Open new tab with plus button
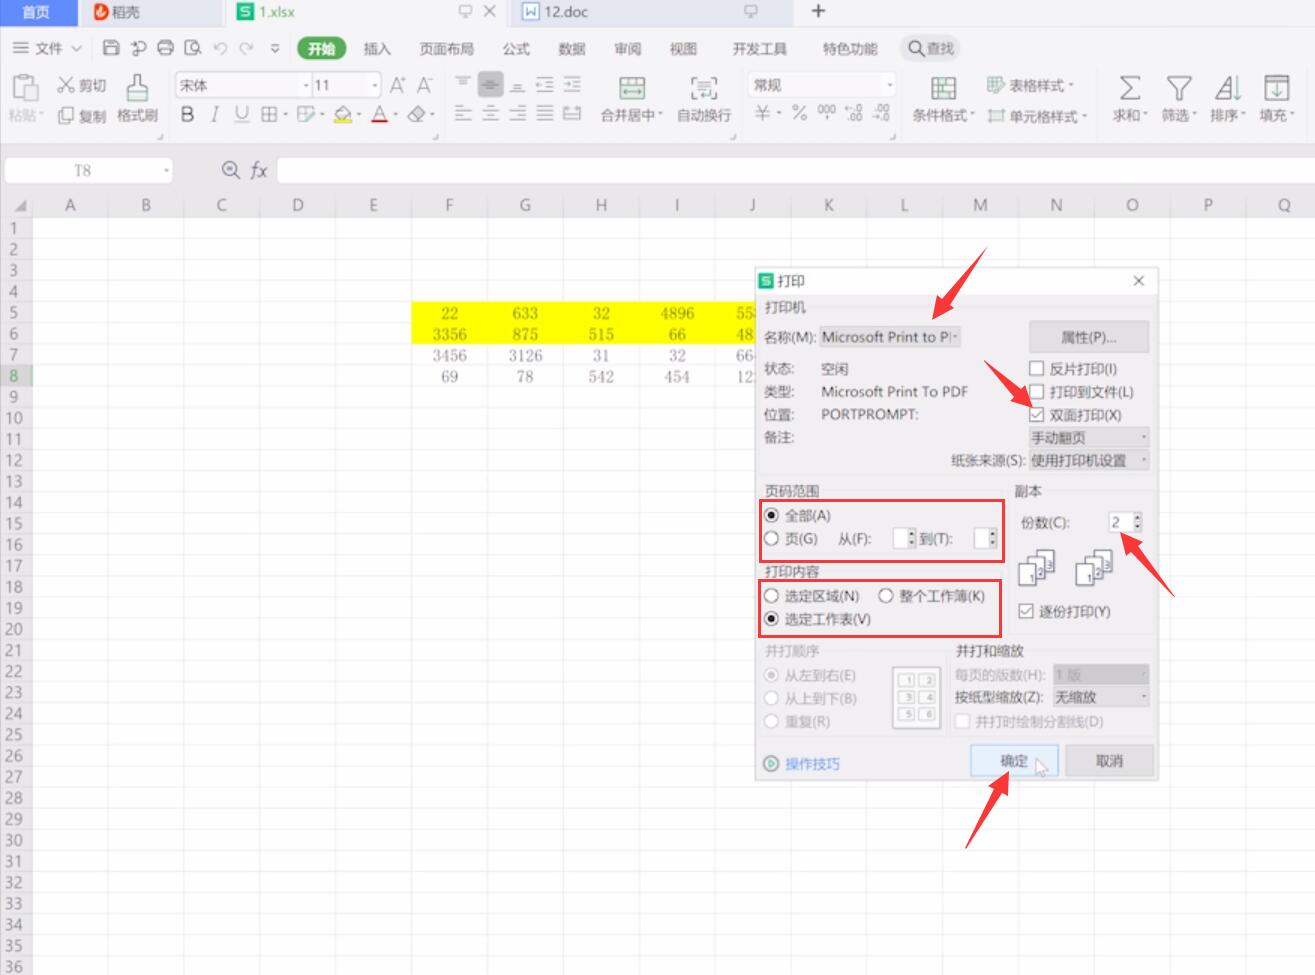The image size is (1315, 975). [x=818, y=11]
